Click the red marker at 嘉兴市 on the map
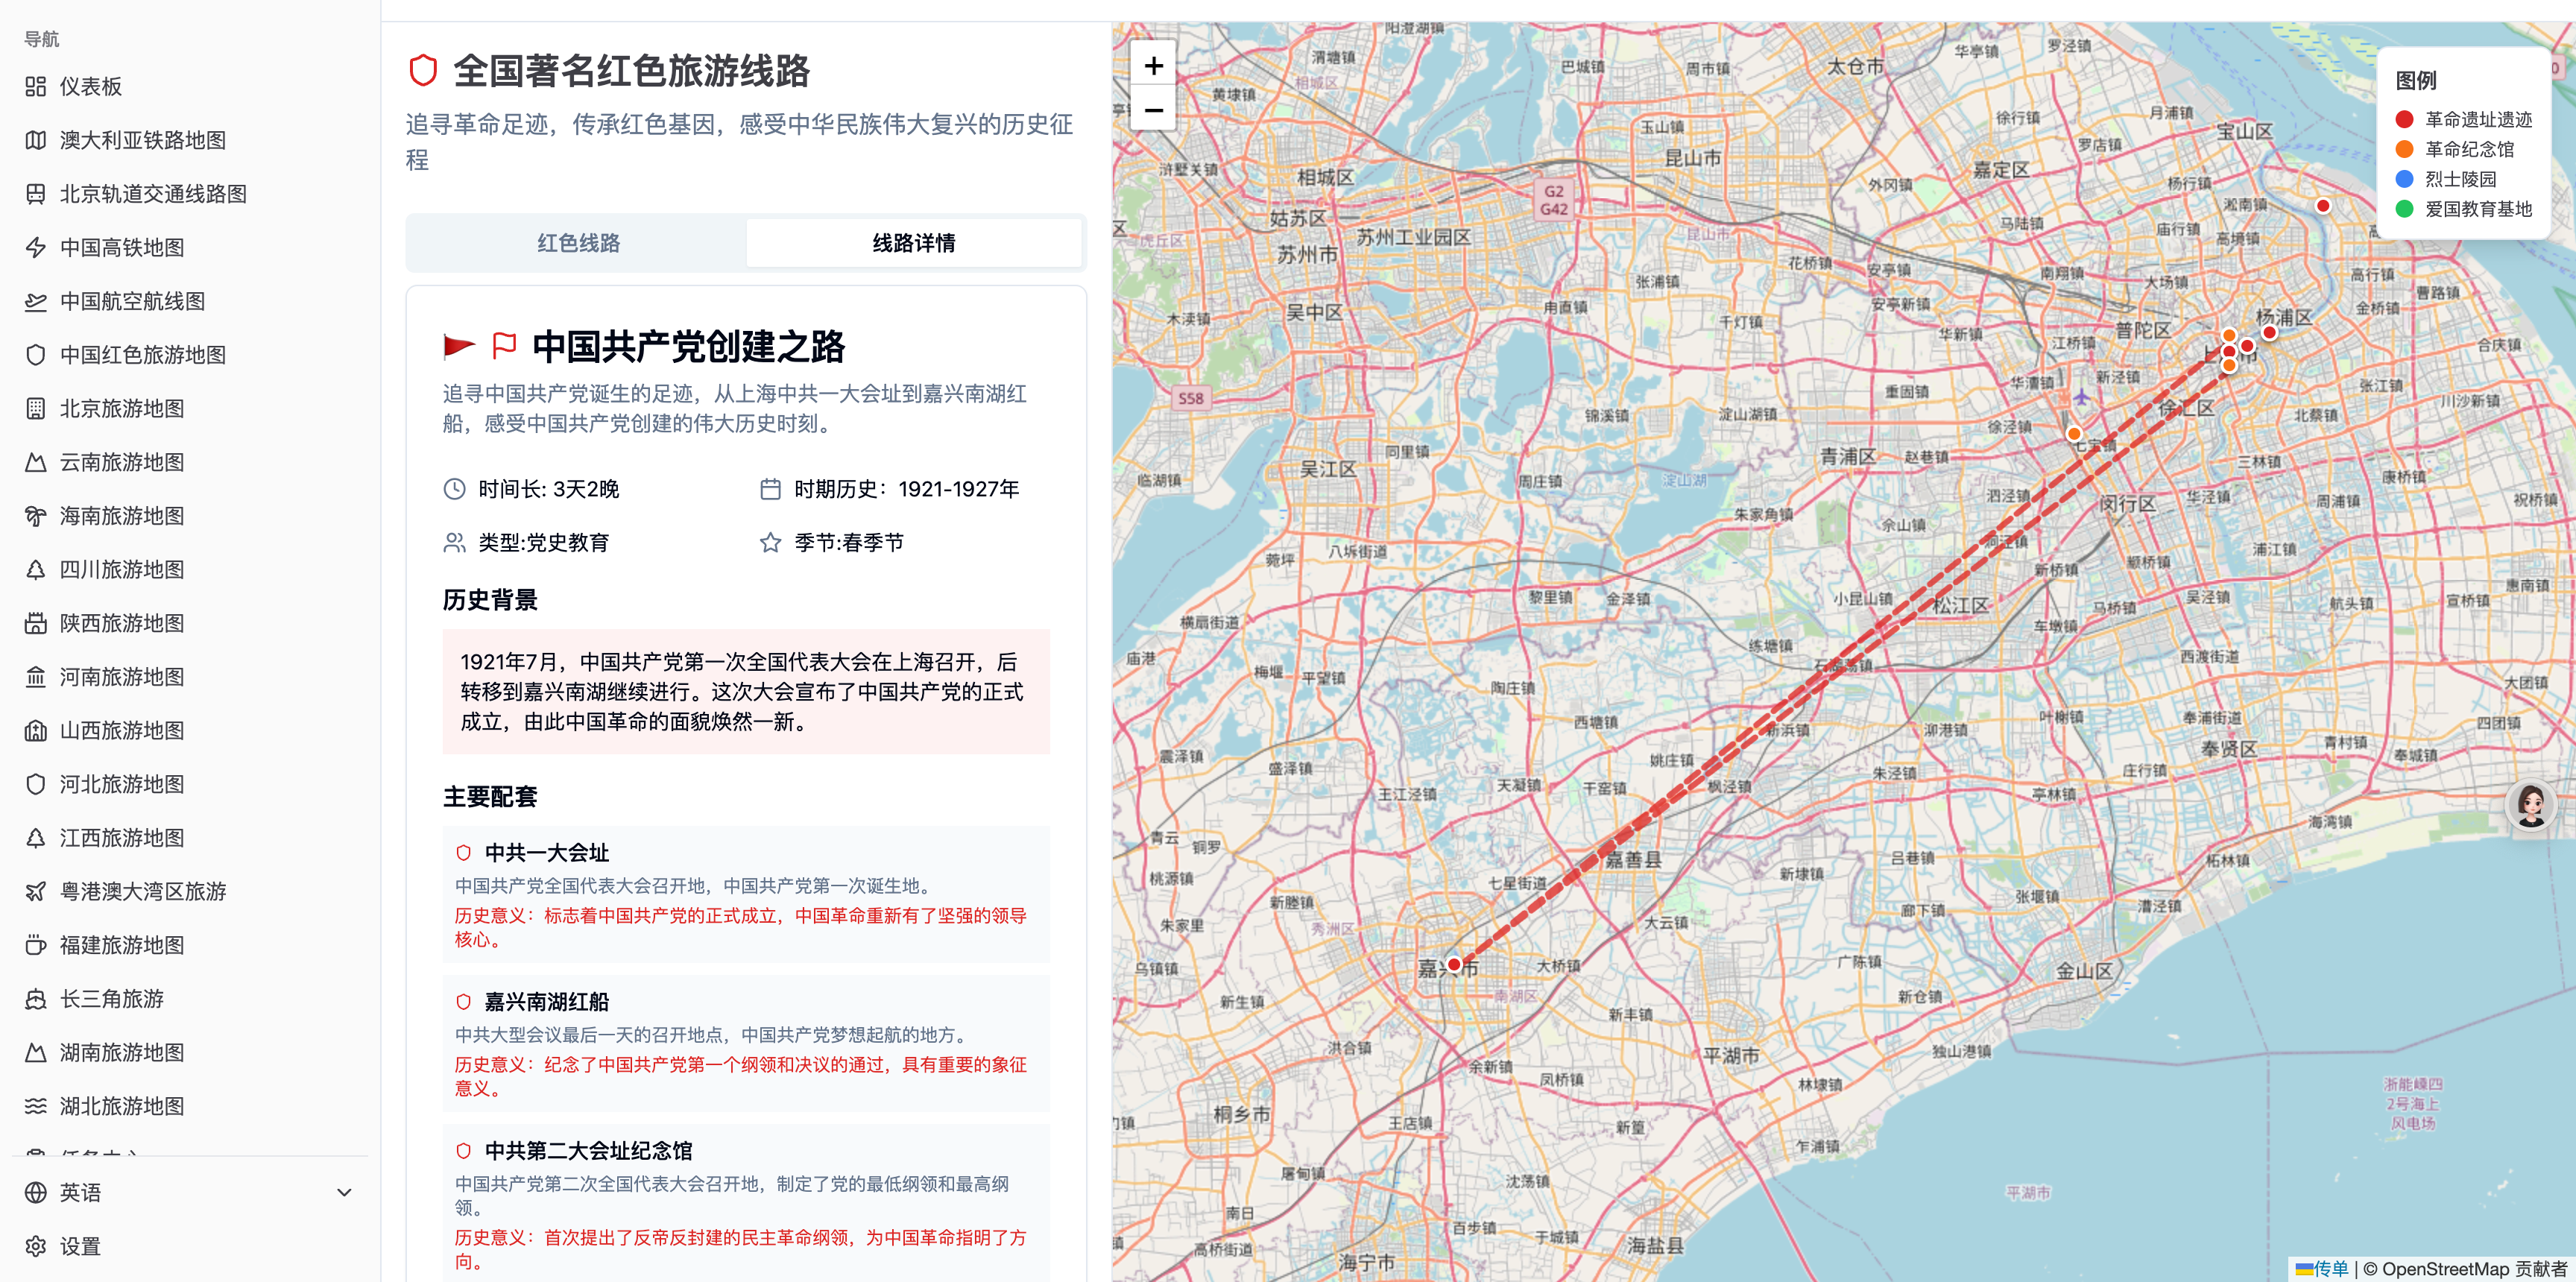This screenshot has height=1282, width=2576. (x=1454, y=965)
